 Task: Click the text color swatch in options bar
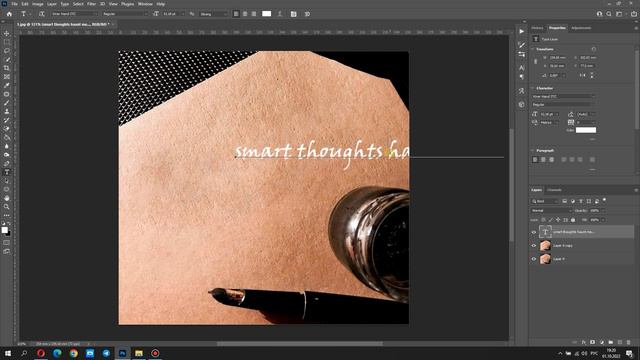pyautogui.click(x=267, y=14)
